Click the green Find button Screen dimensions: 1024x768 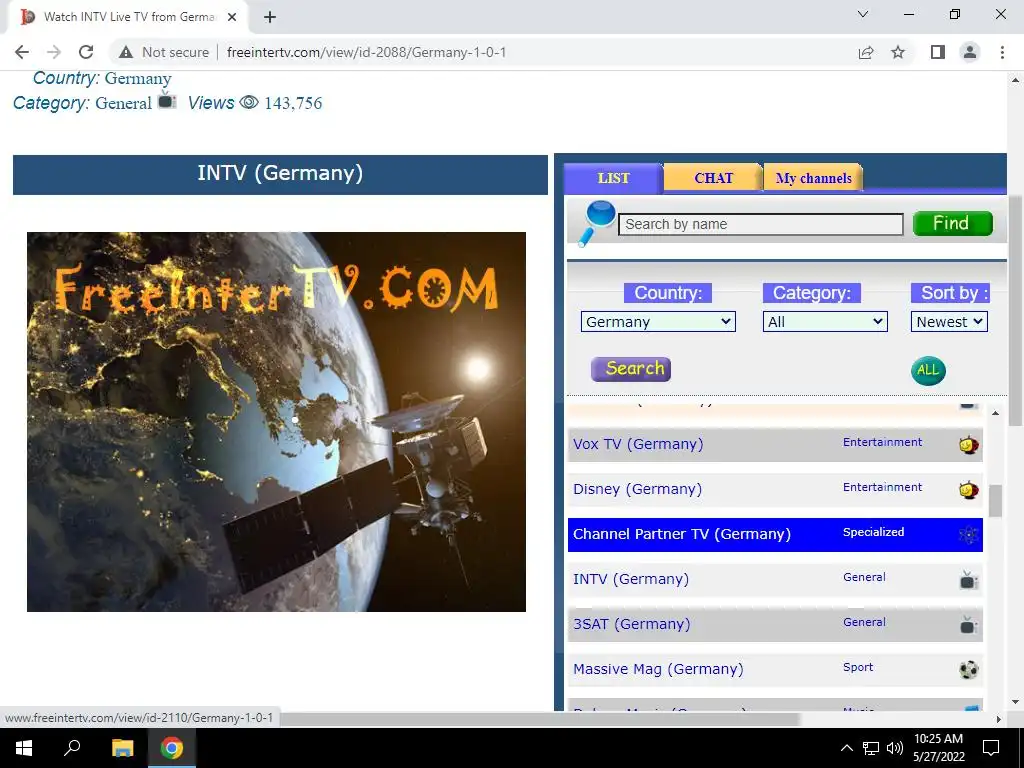952,223
